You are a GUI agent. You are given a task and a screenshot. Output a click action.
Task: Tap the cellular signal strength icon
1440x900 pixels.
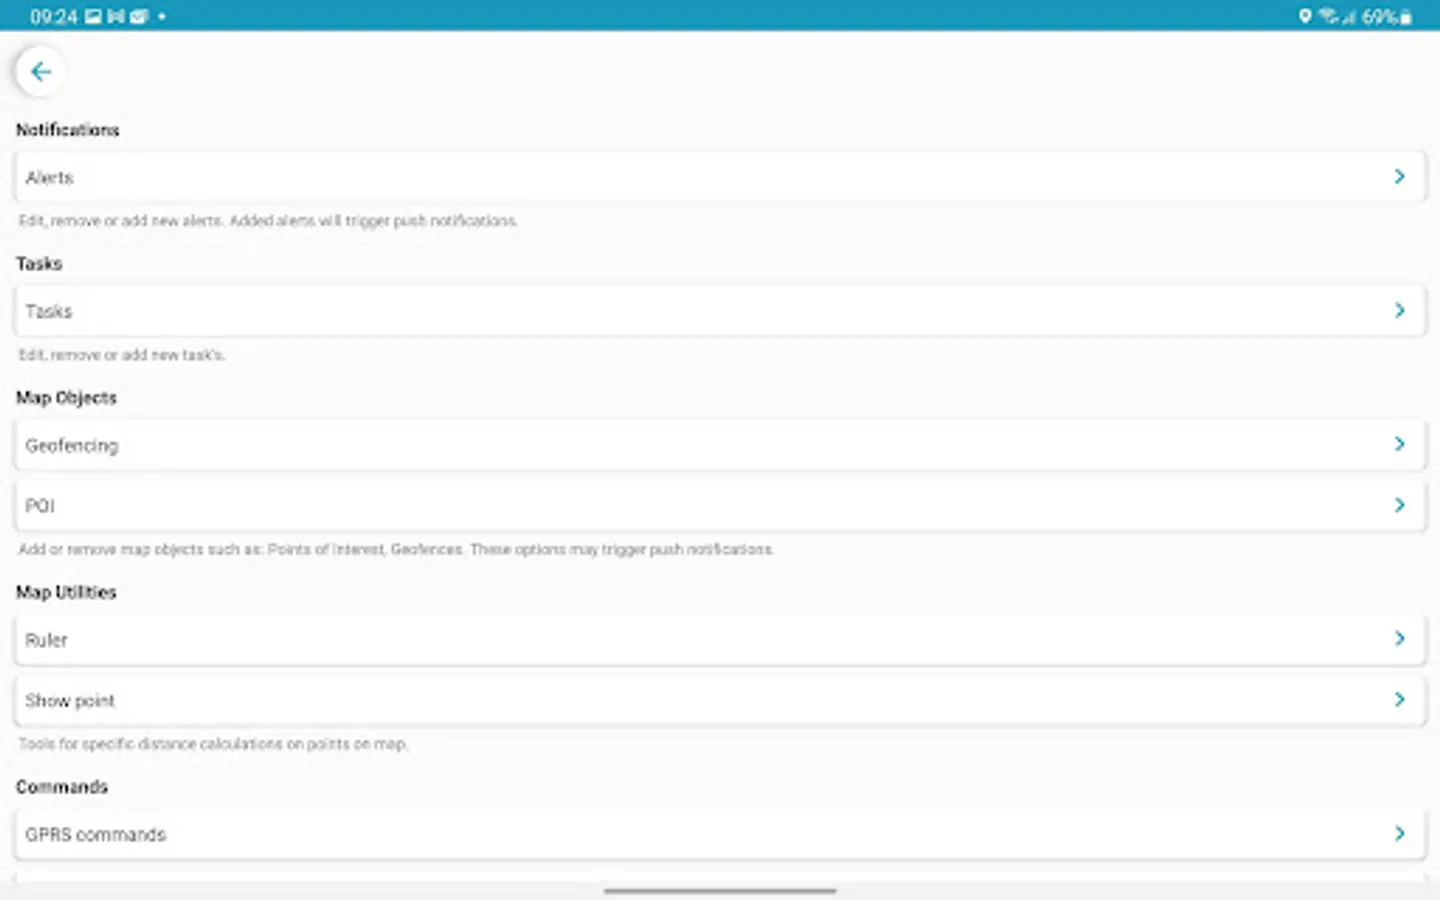point(1348,15)
